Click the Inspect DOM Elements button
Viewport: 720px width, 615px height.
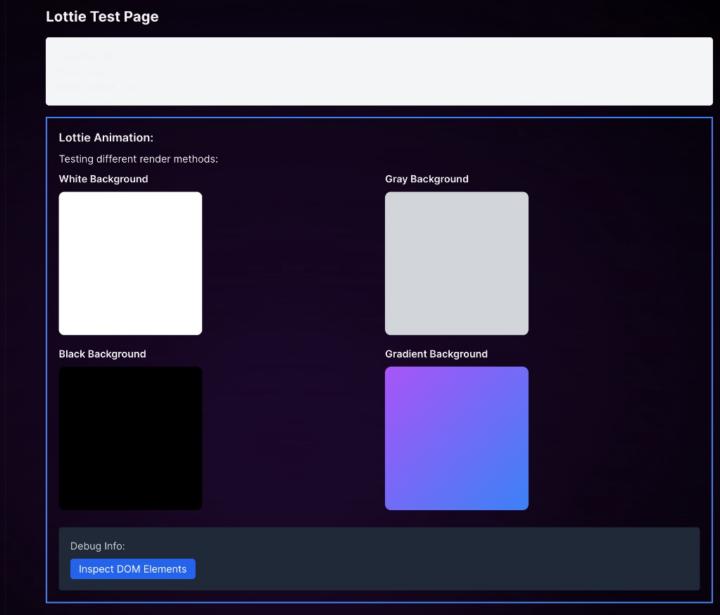(x=132, y=569)
